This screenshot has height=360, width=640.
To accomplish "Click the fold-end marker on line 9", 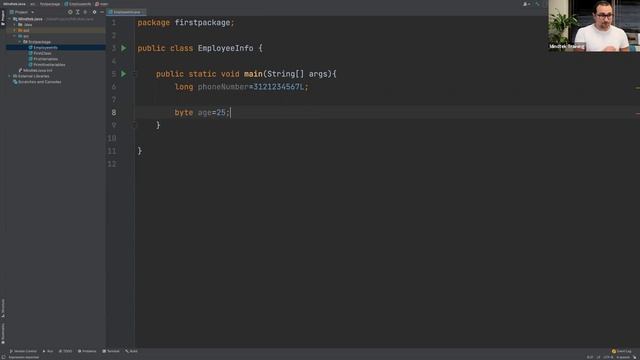I will (134, 125).
